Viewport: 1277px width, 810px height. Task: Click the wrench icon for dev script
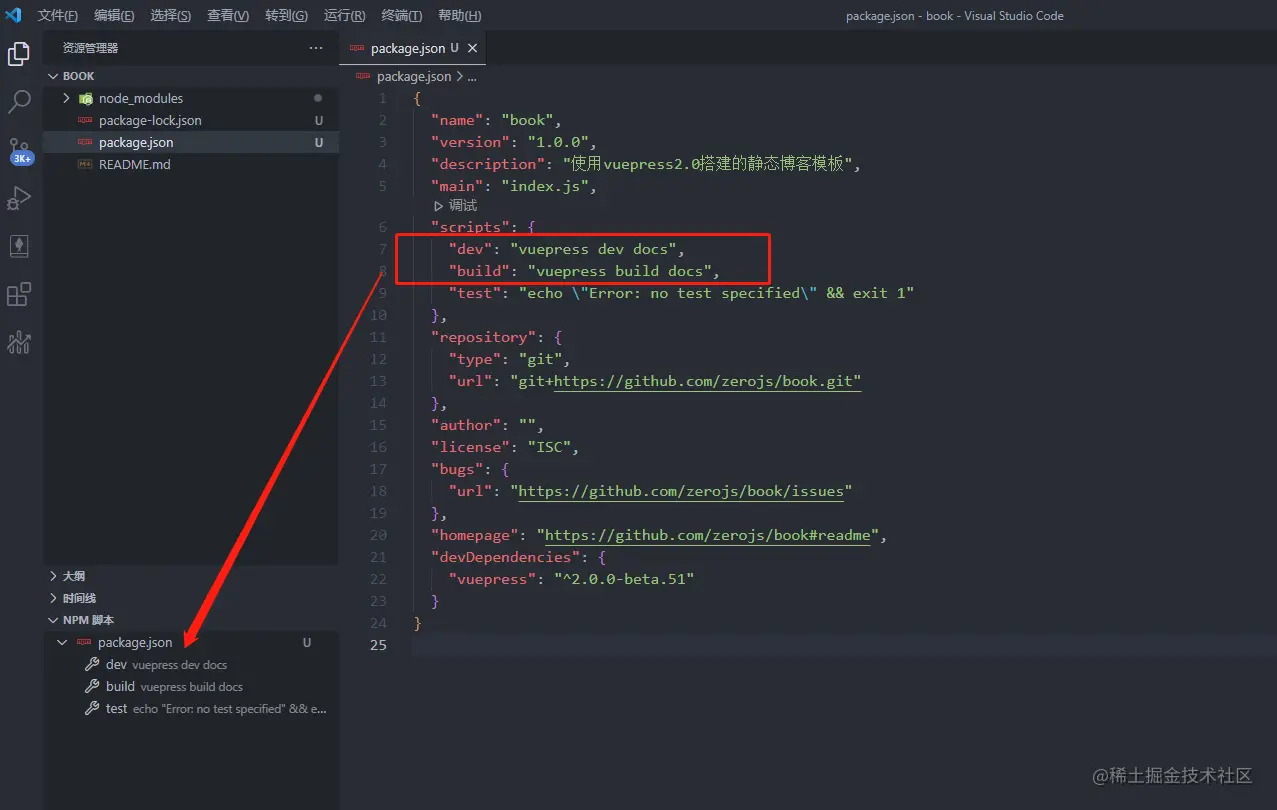click(x=91, y=664)
